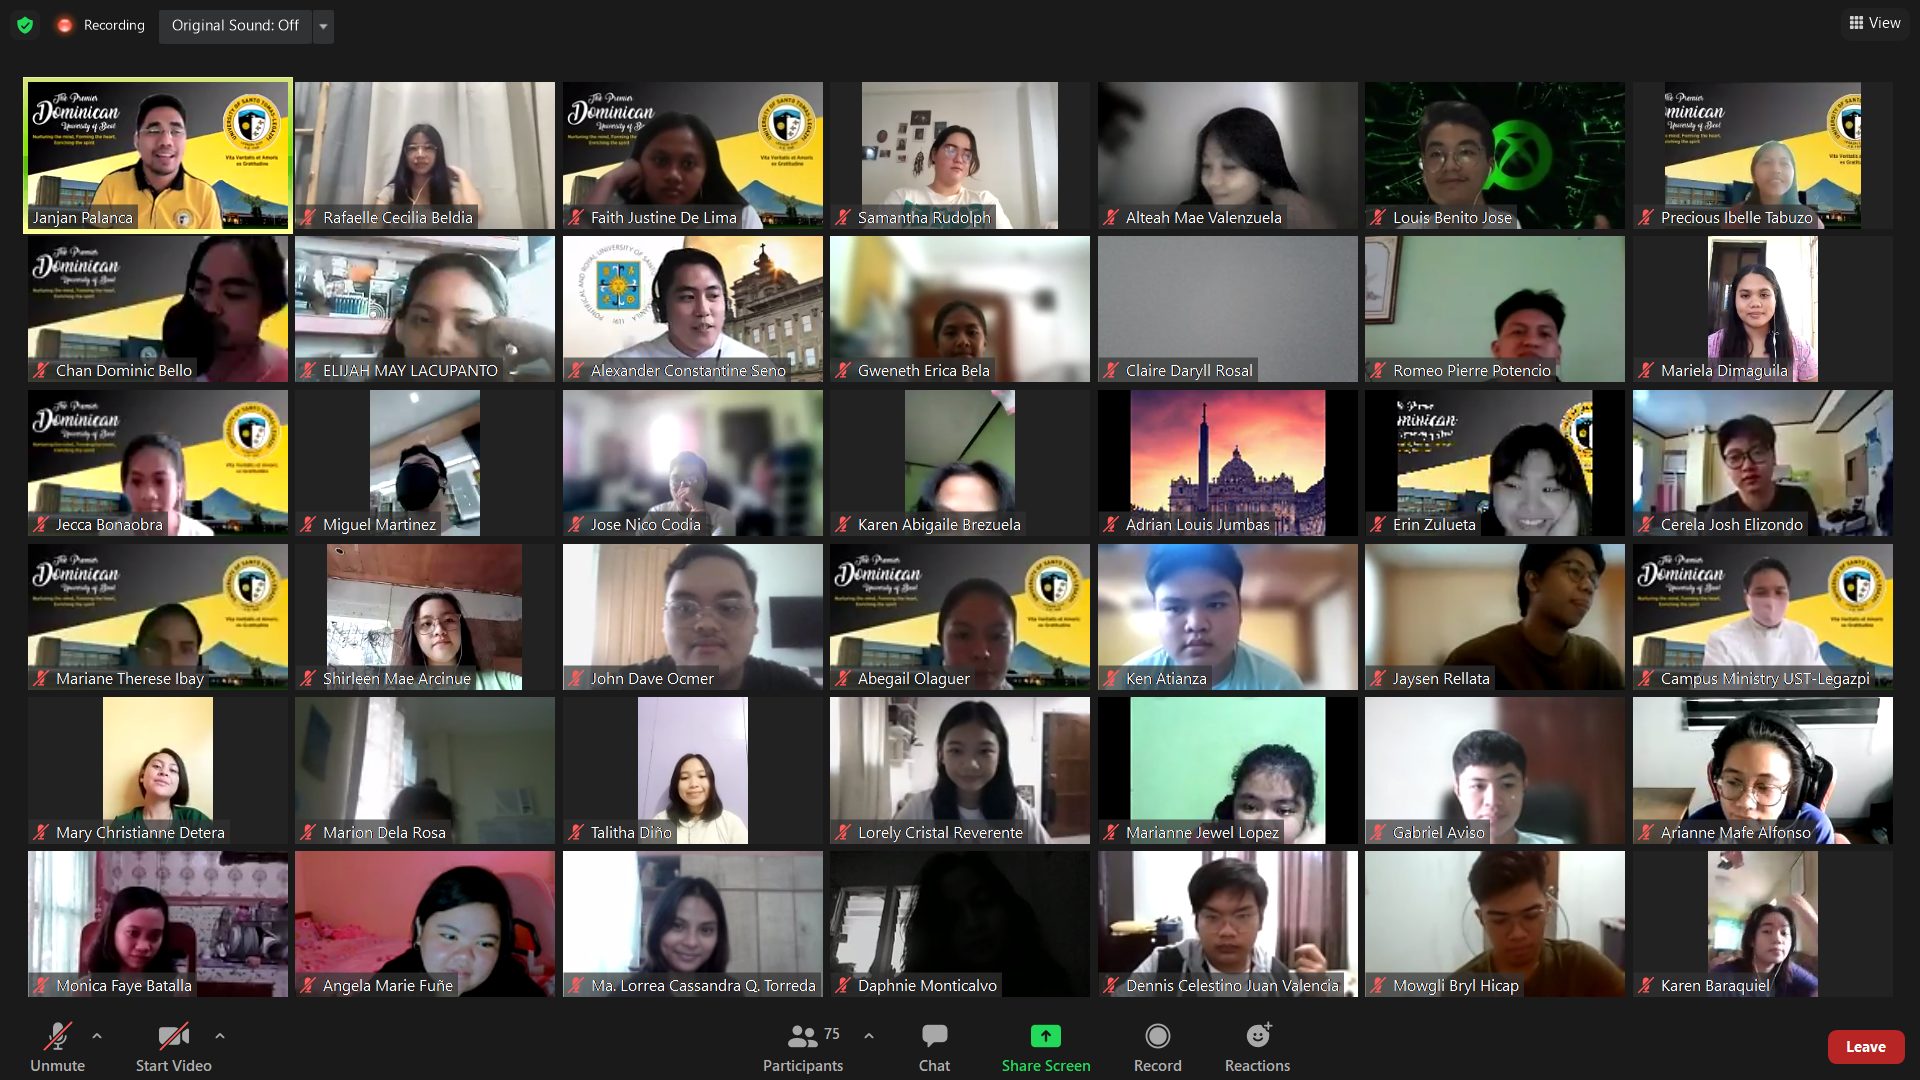Click the green encryption shield icon
1920x1080 pixels.
click(25, 25)
